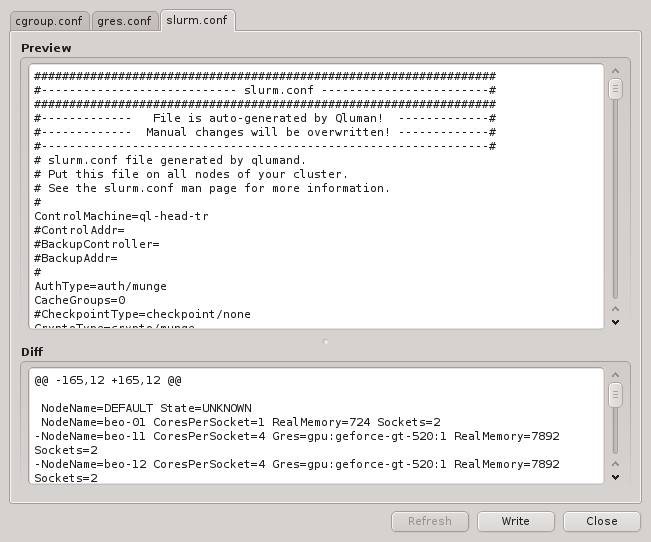Click the Refresh button

[430, 521]
